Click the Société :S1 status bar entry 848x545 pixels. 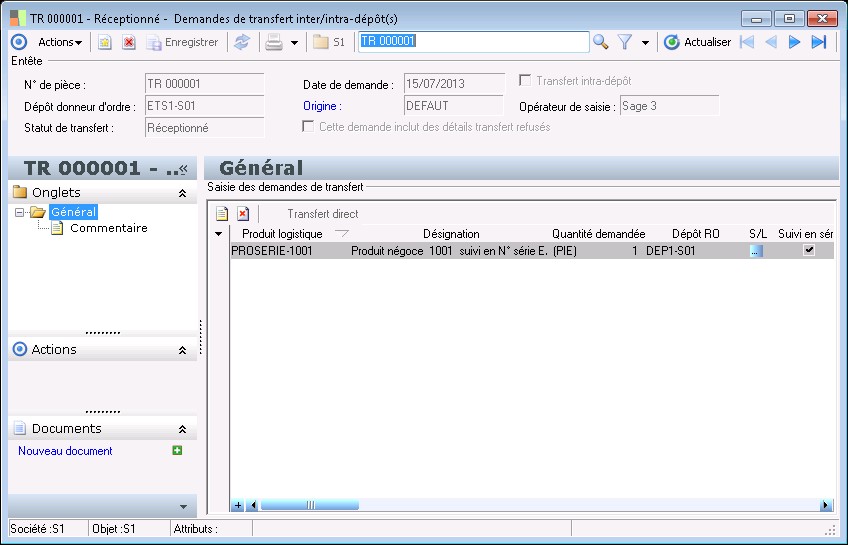(37, 529)
